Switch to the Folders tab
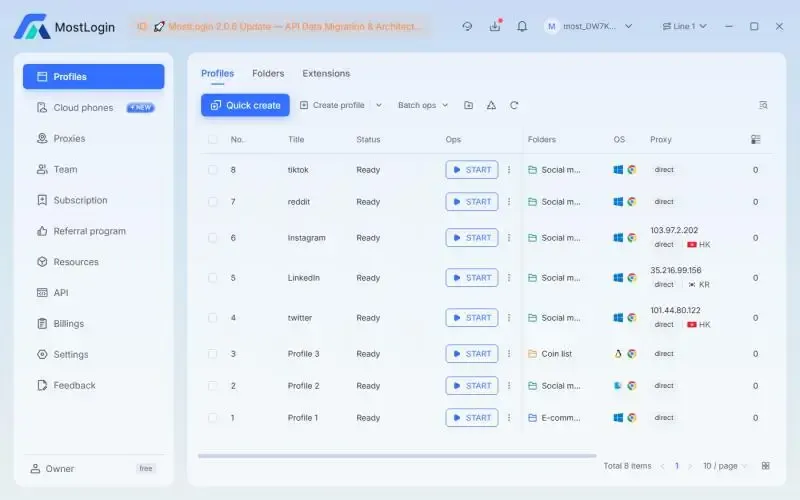 point(268,73)
